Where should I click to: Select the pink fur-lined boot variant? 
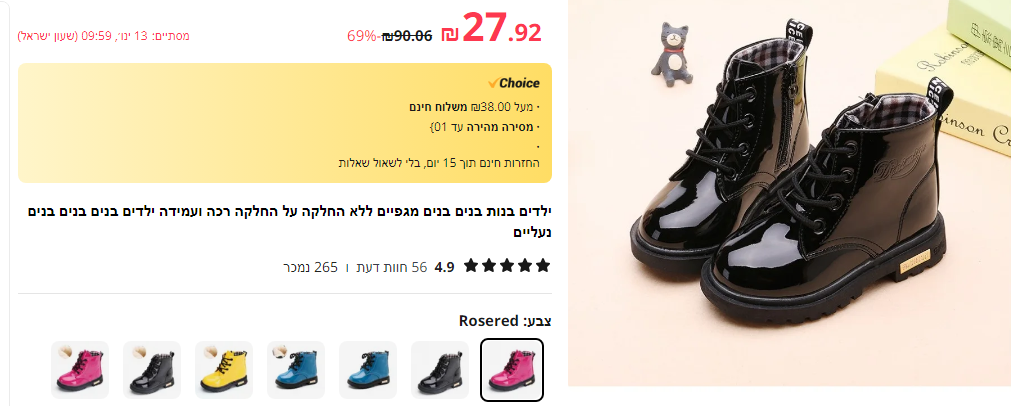pos(80,370)
